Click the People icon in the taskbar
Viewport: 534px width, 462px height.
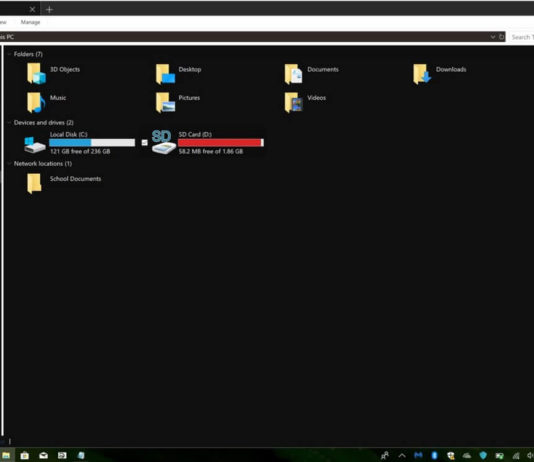point(385,455)
